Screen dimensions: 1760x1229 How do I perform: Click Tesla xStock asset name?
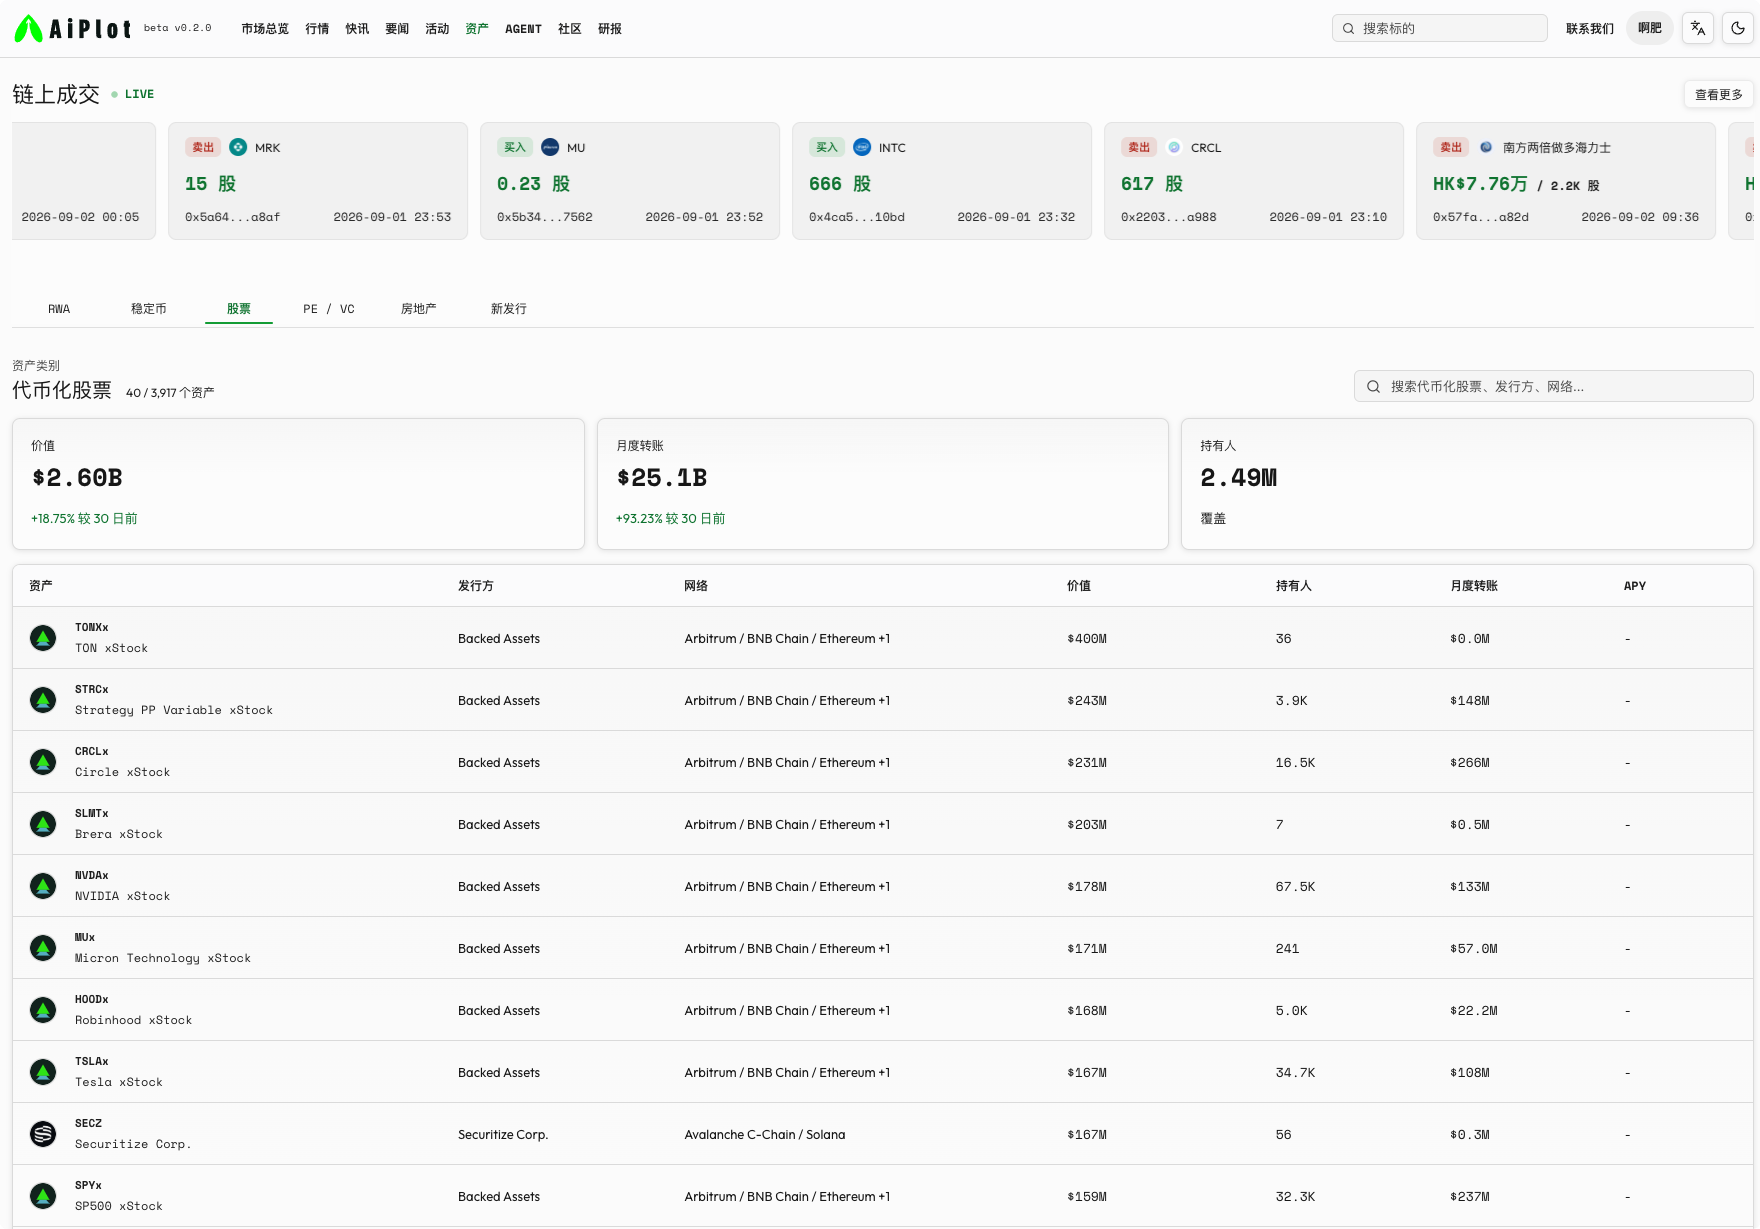tap(119, 1082)
